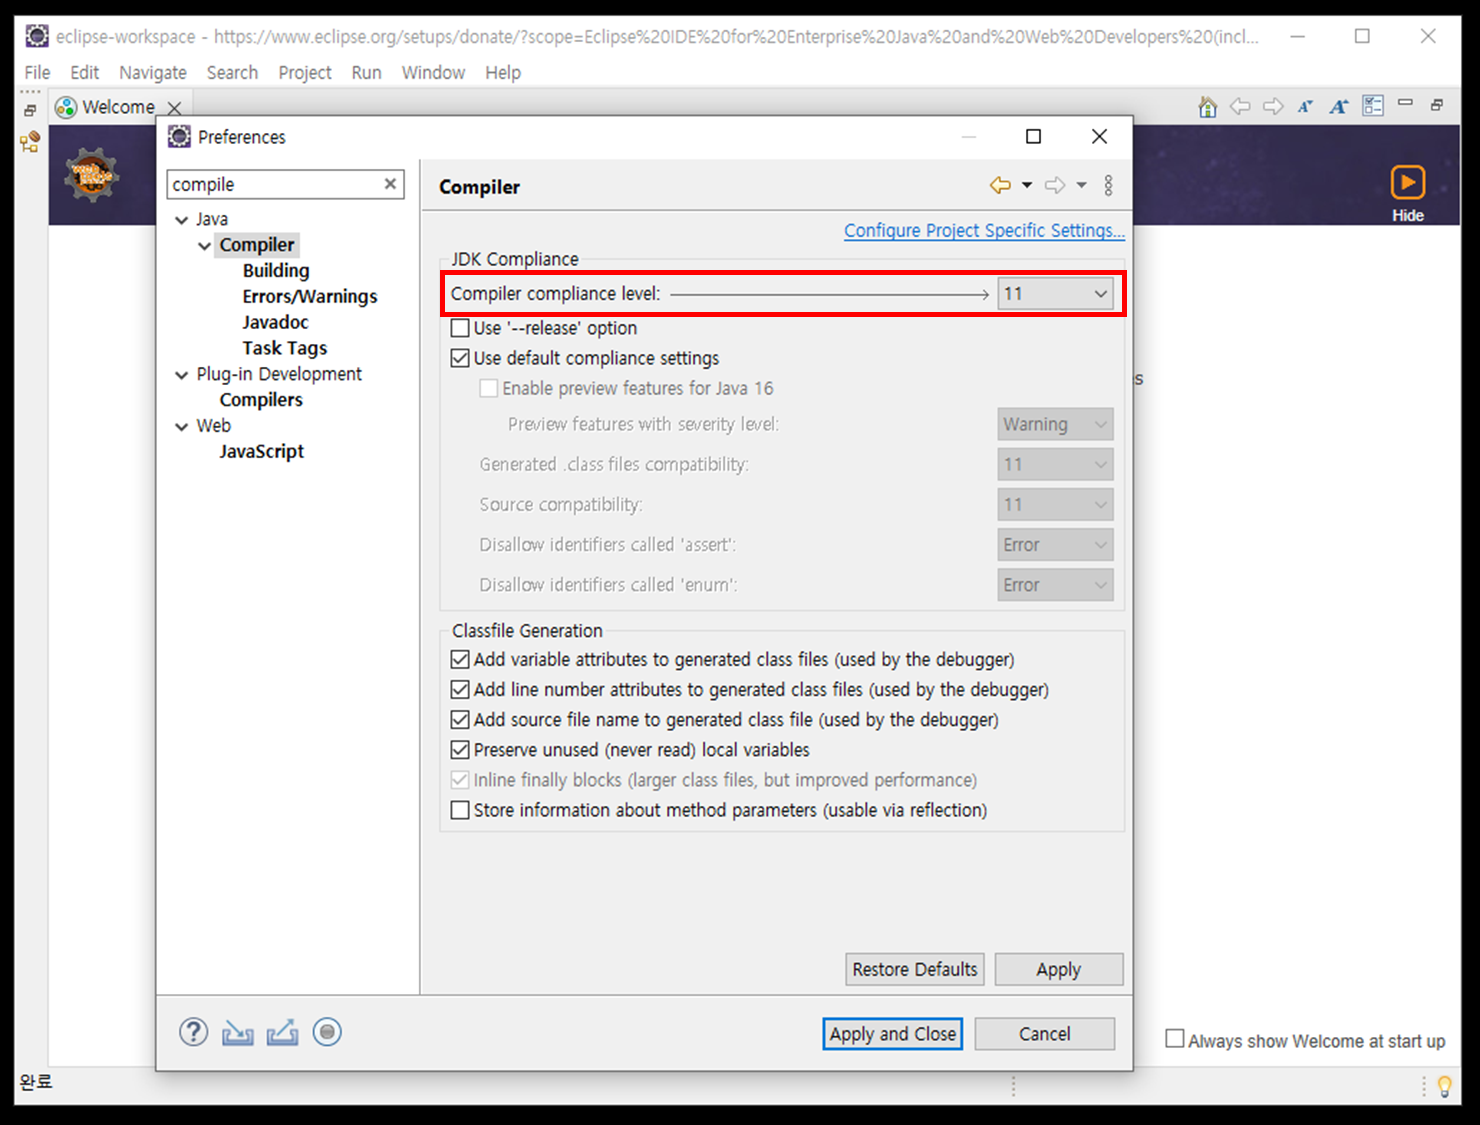1480x1125 pixels.
Task: Open the Run menu
Action: 366,72
